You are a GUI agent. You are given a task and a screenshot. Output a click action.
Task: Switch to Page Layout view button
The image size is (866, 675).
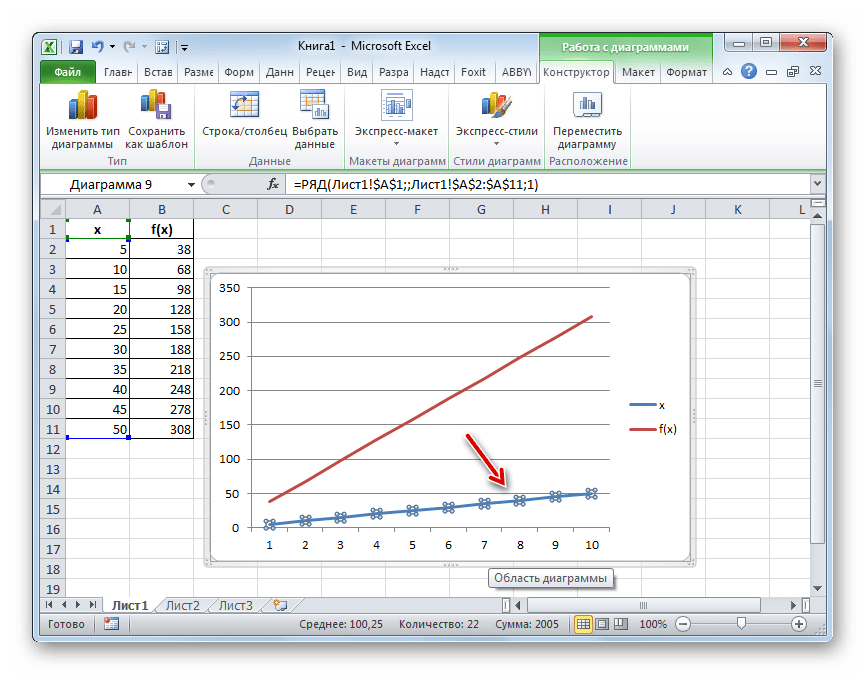[602, 624]
